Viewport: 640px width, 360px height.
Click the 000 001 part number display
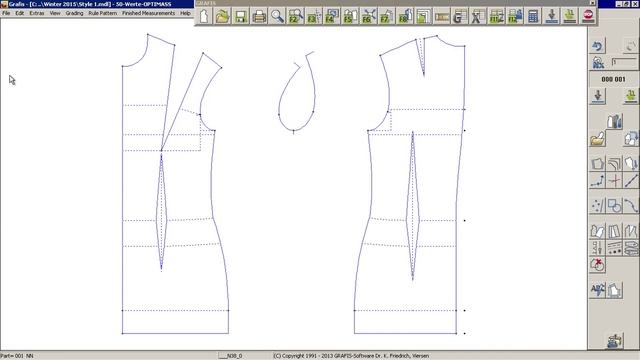pyautogui.click(x=613, y=79)
